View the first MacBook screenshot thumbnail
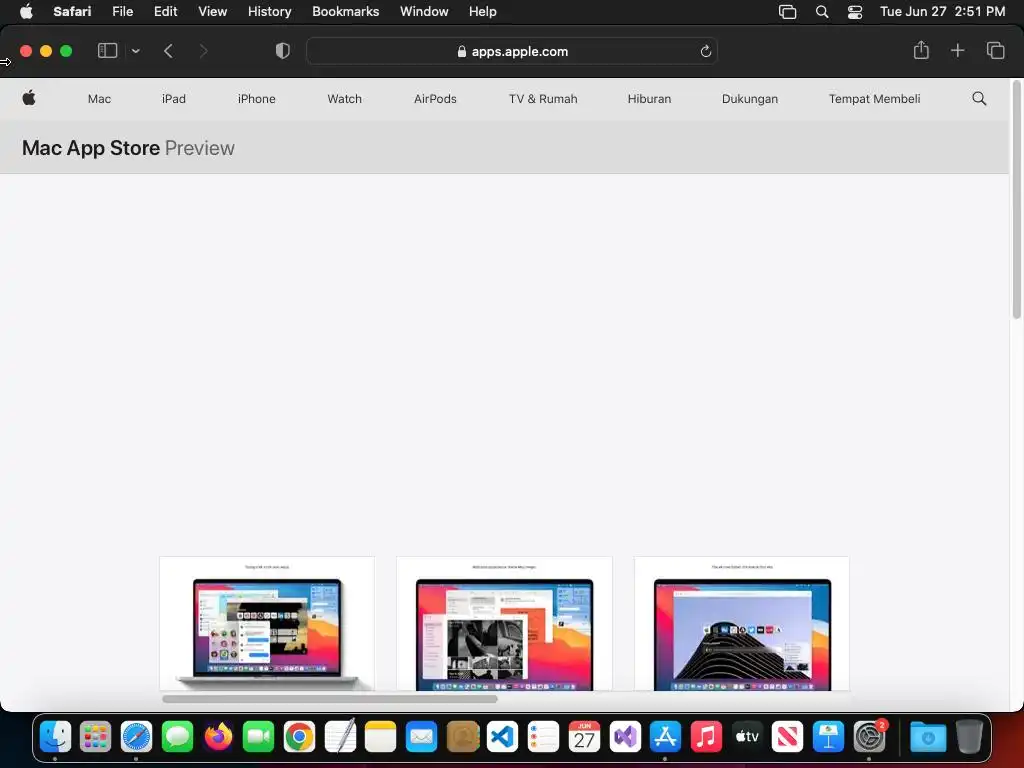 pos(267,623)
